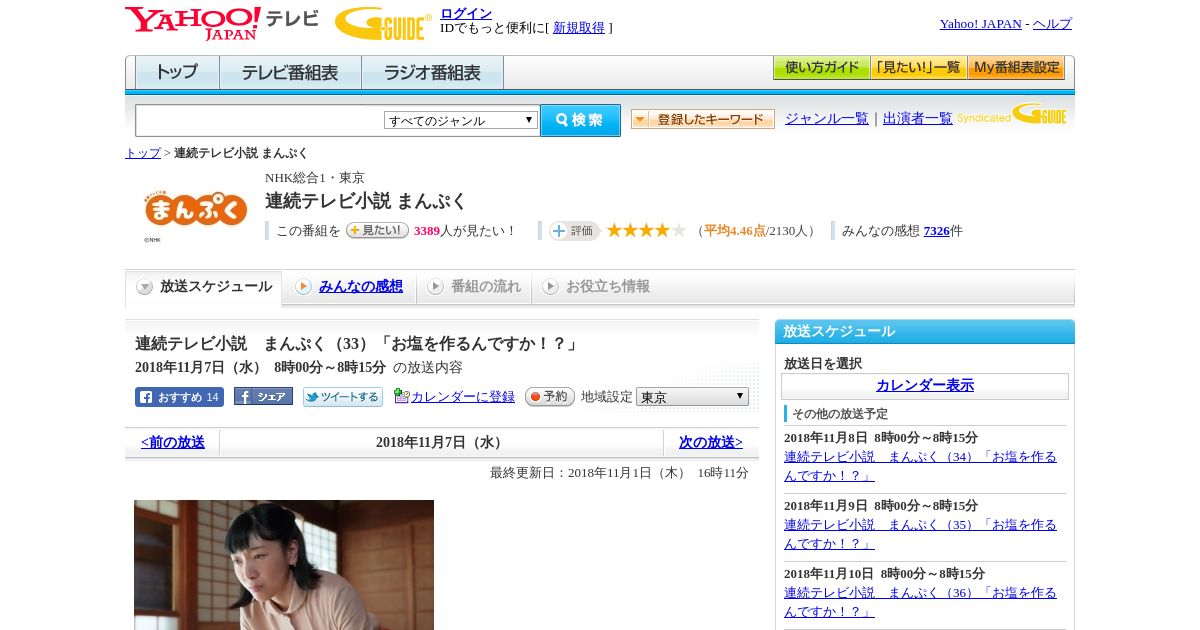This screenshot has height=630, width=1200.
Task: Open the カレンダー表示 link
Action: 925,386
